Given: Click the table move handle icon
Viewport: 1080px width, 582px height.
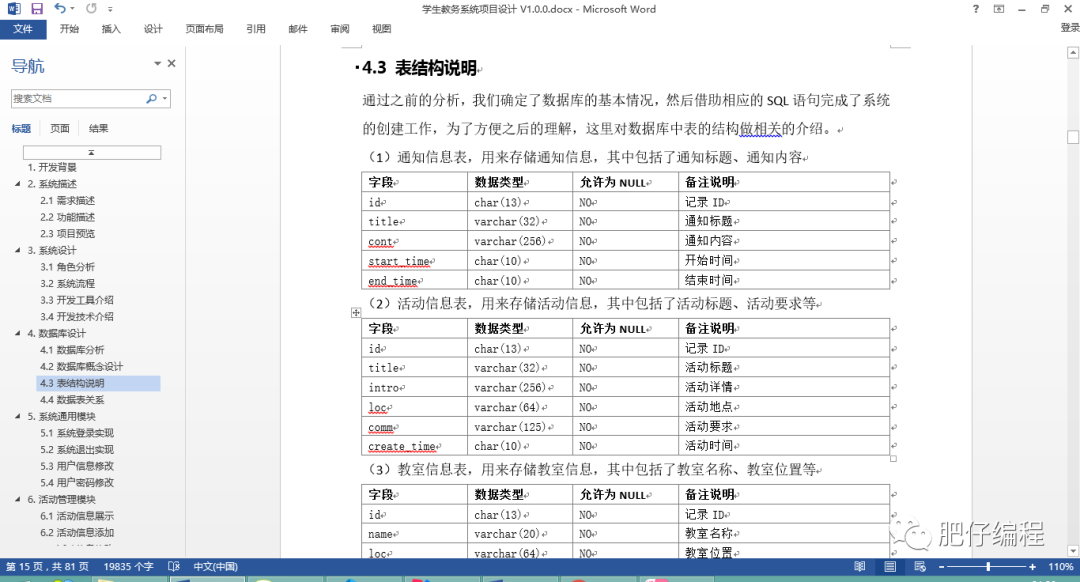Looking at the screenshot, I should tap(355, 313).
